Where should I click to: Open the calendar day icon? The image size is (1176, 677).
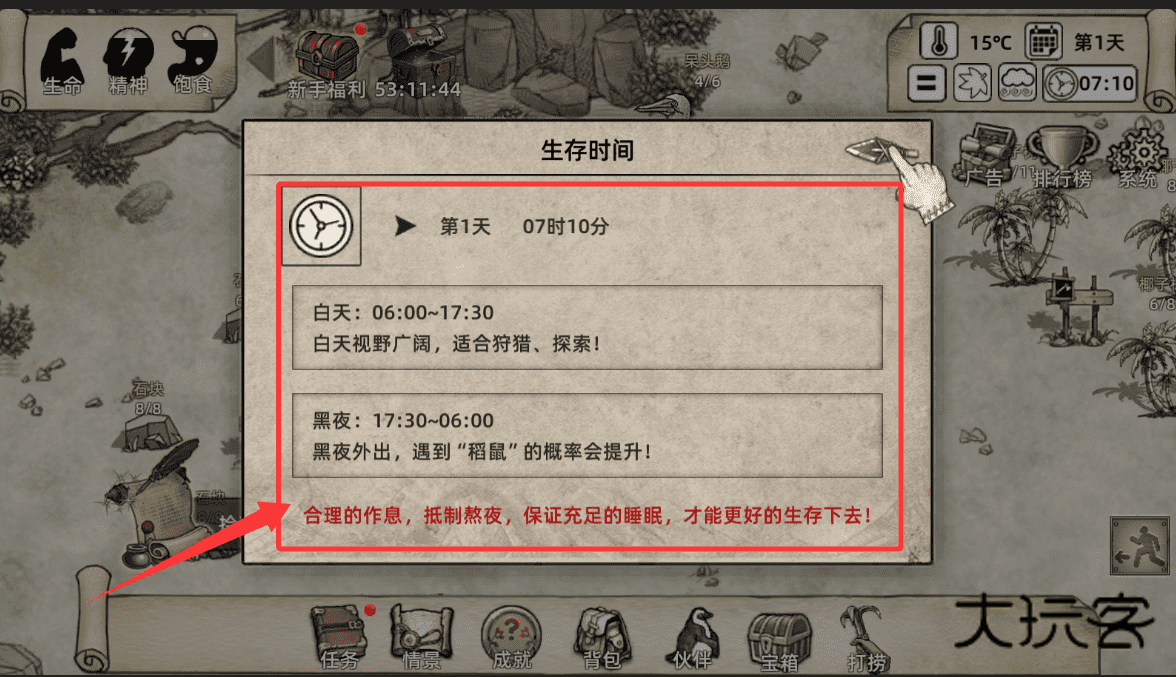[1043, 41]
